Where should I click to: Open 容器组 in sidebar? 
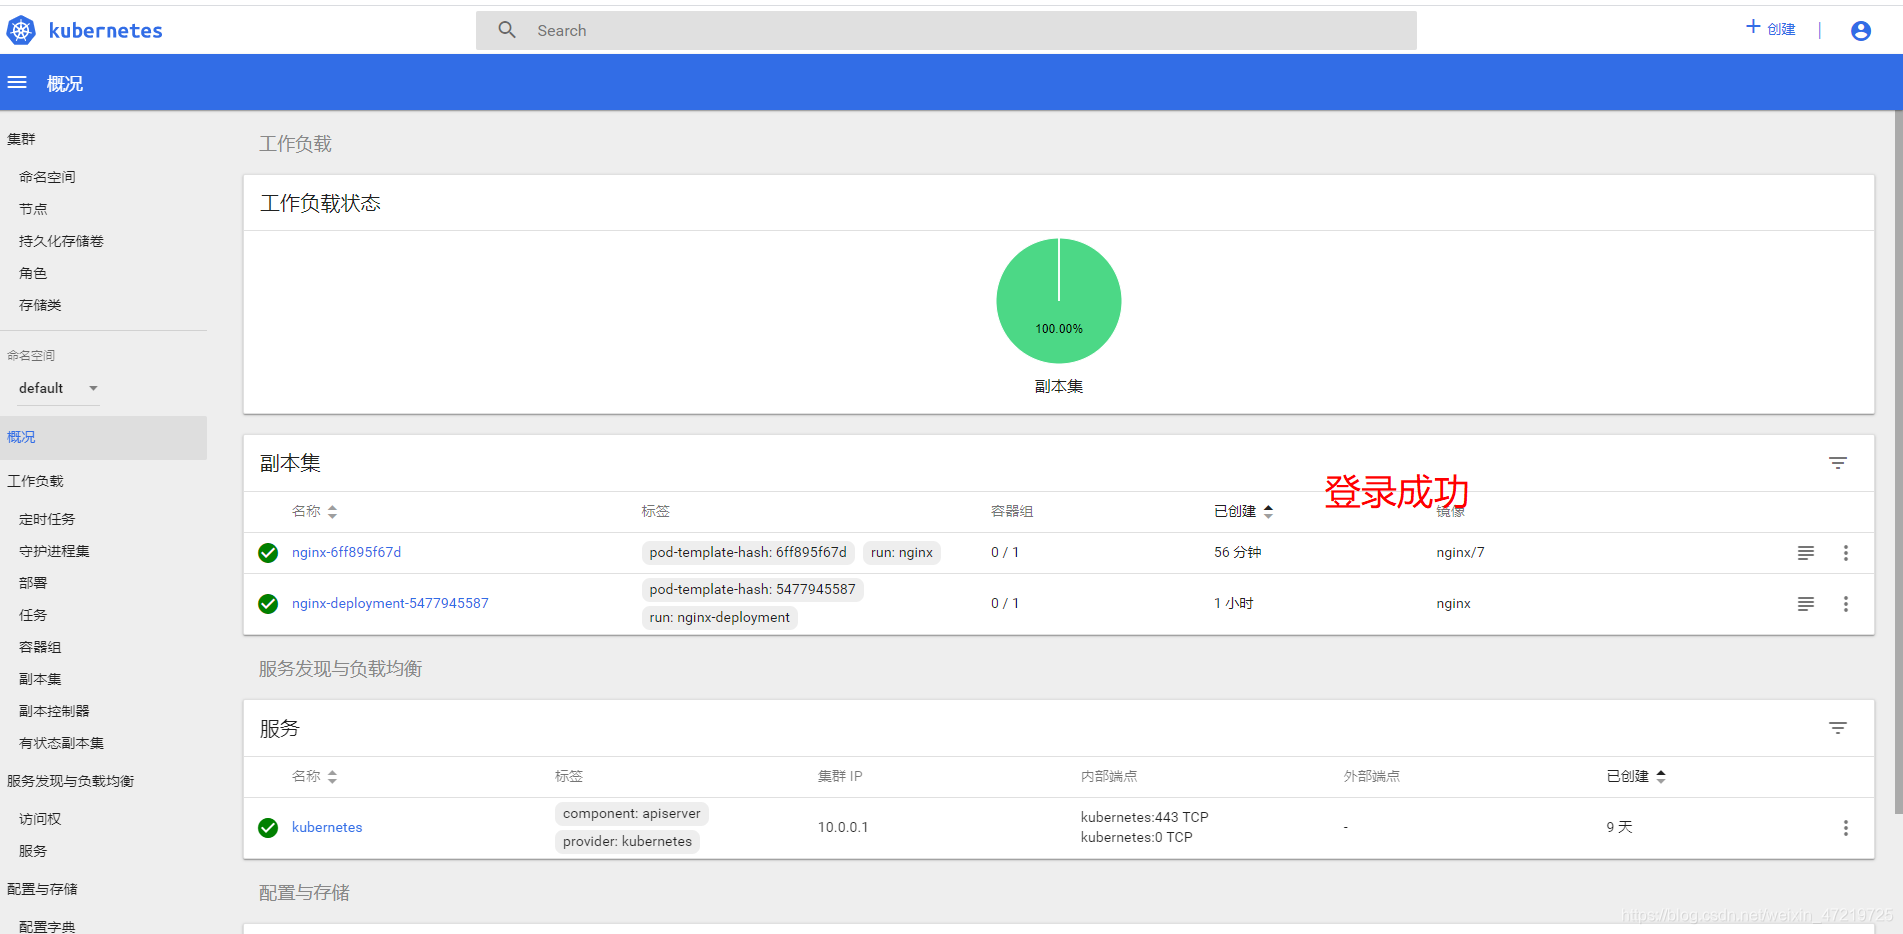point(40,647)
